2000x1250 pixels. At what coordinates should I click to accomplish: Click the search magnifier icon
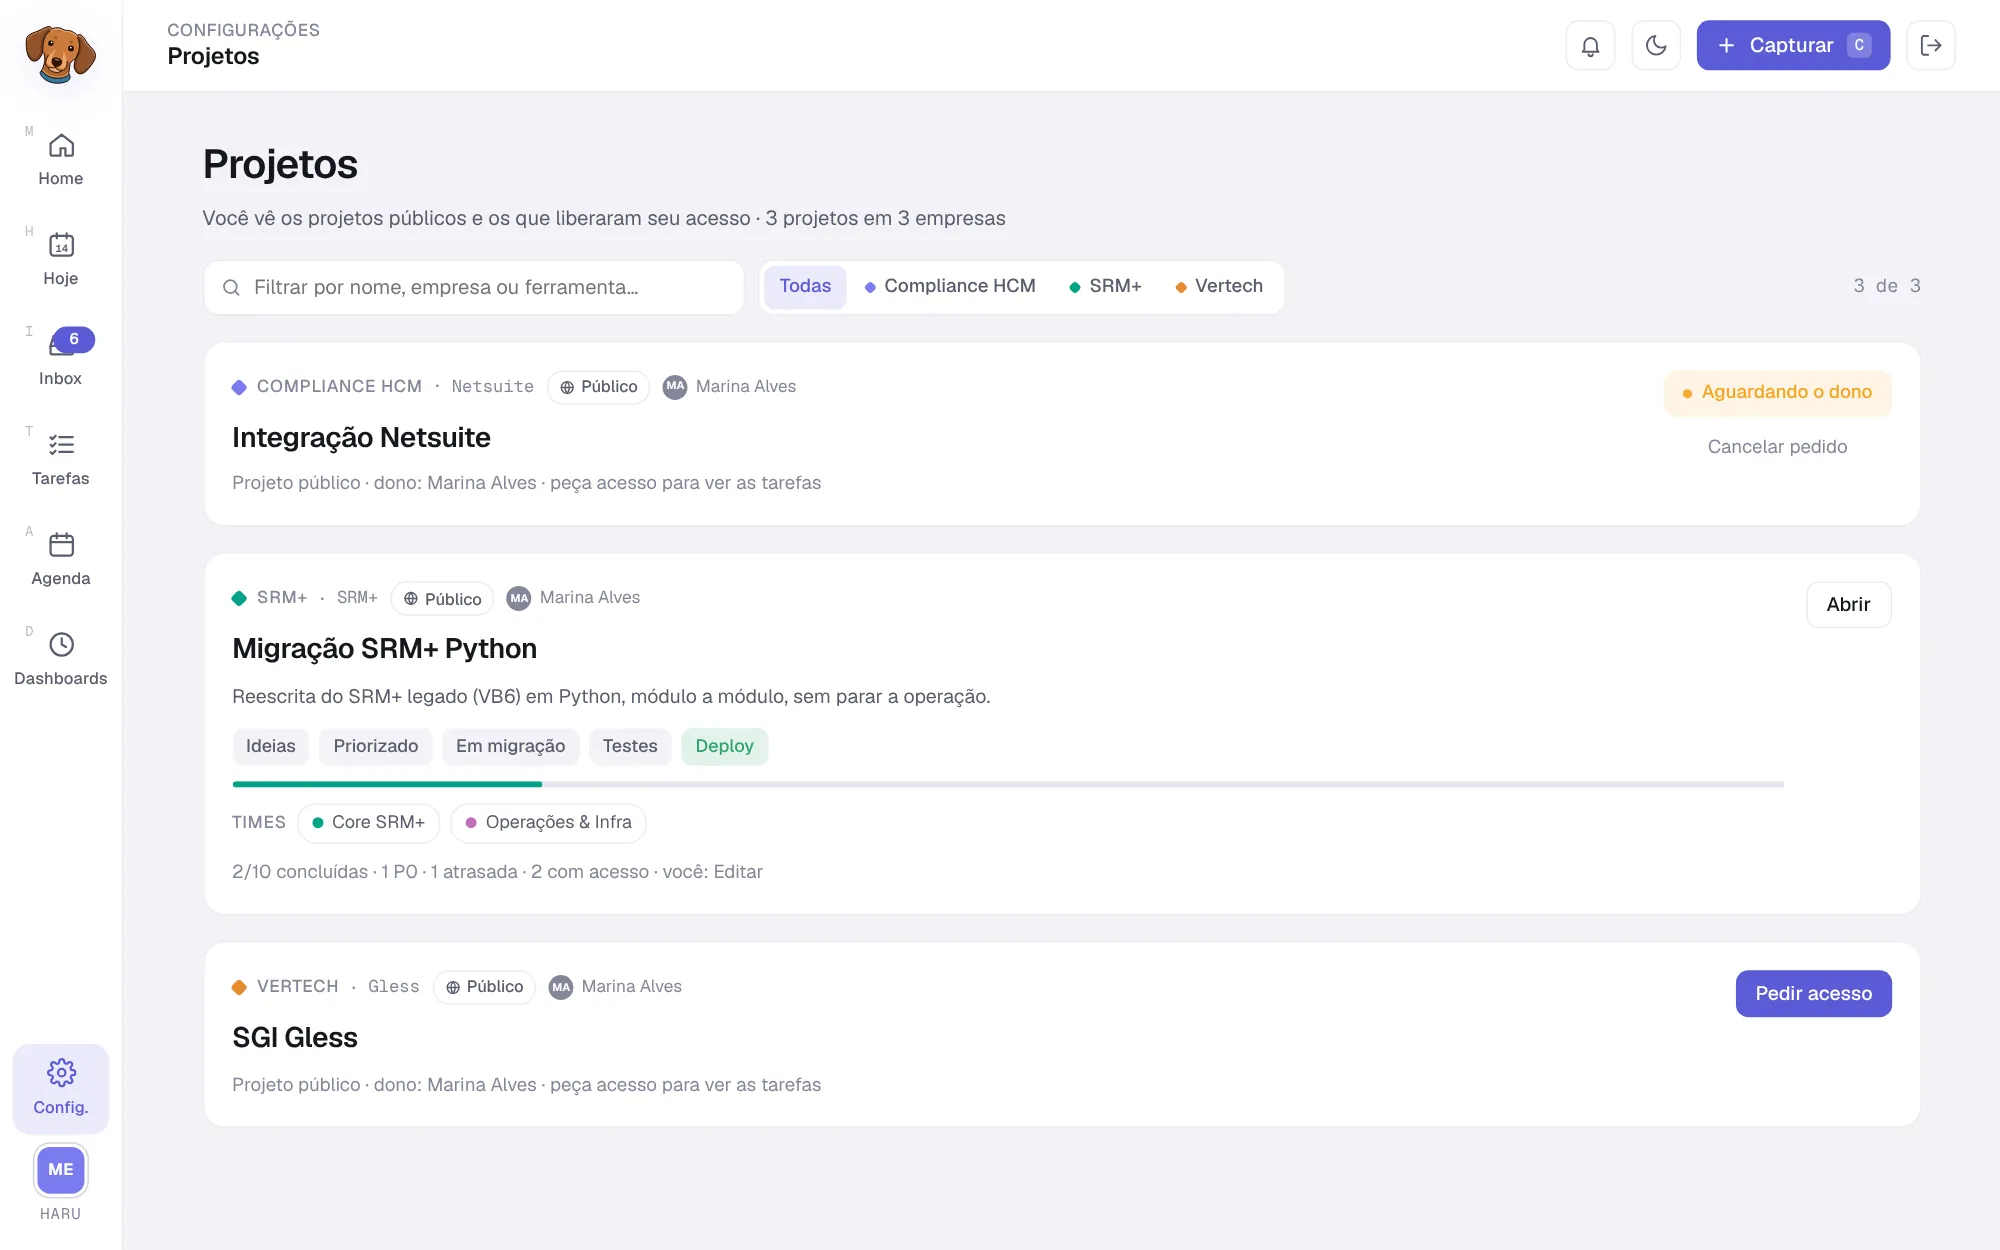pos(231,288)
